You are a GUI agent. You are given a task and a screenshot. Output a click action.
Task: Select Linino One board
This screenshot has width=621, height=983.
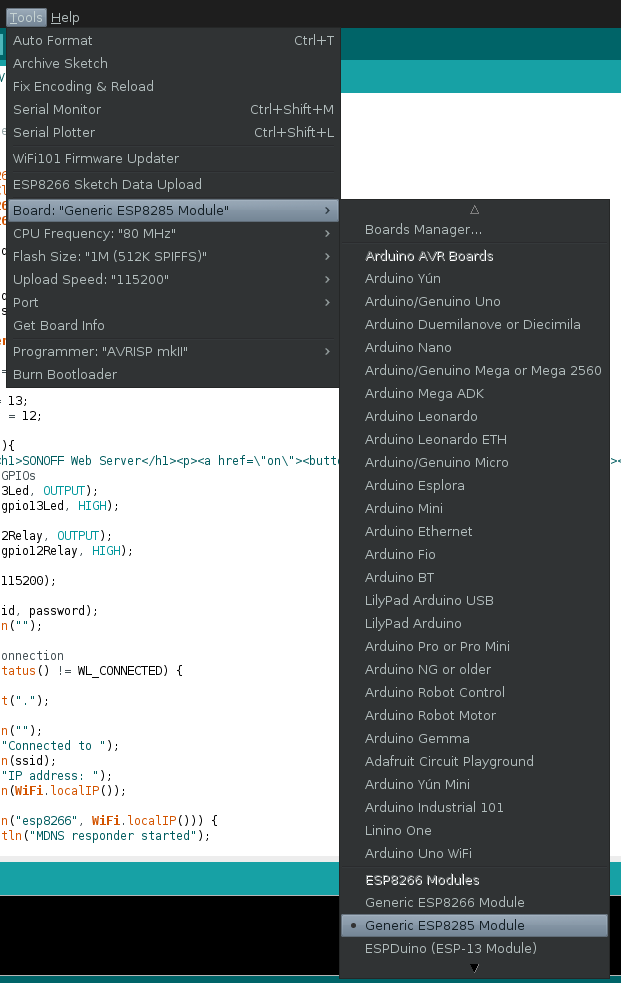[x=474, y=830]
